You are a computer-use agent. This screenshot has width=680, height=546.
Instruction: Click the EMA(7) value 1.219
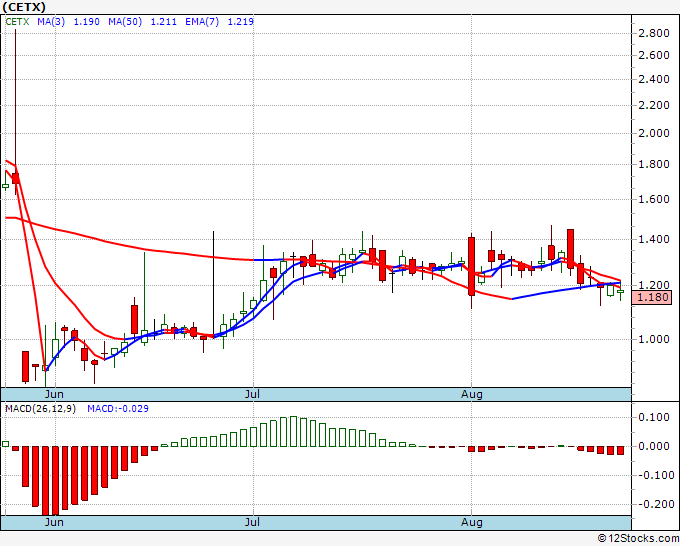(x=241, y=22)
